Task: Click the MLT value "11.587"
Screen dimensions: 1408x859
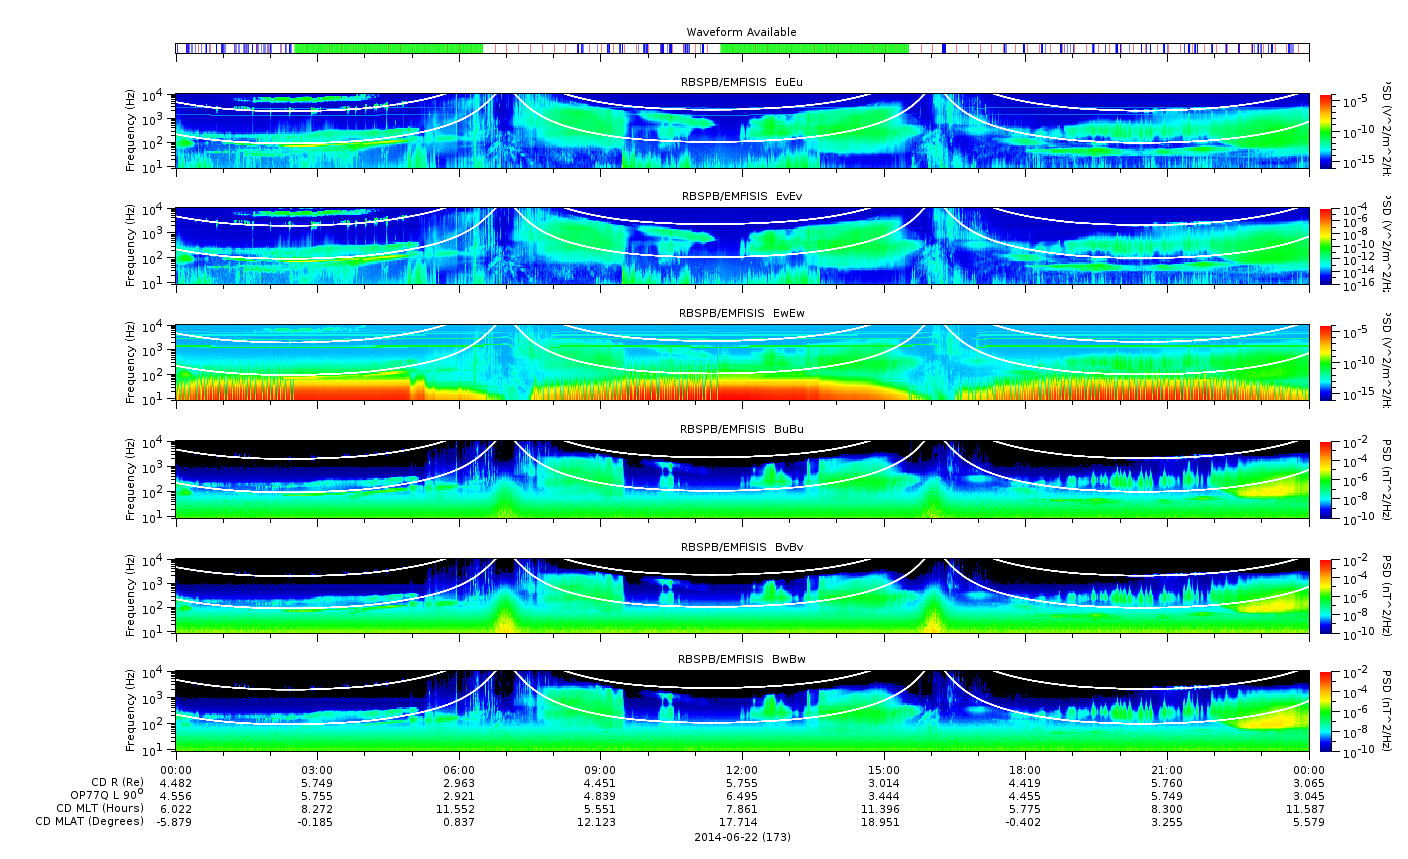Action: coord(1309,808)
